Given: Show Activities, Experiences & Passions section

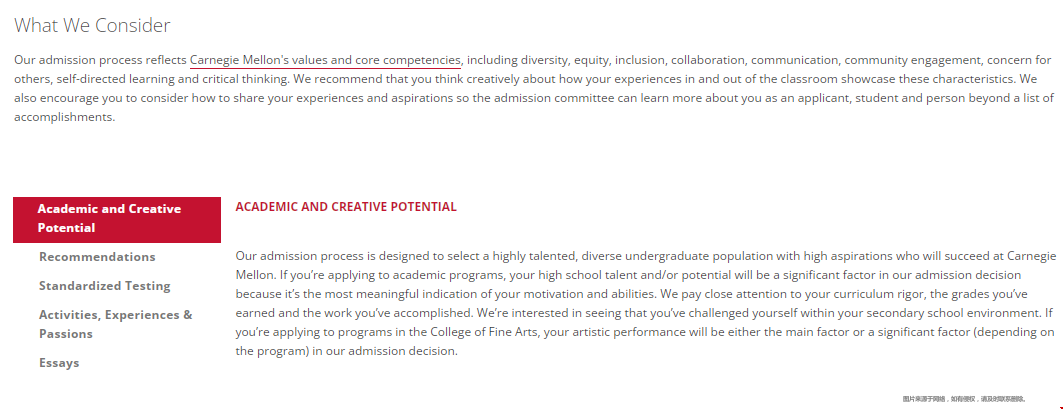Looking at the screenshot, I should 116,324.
